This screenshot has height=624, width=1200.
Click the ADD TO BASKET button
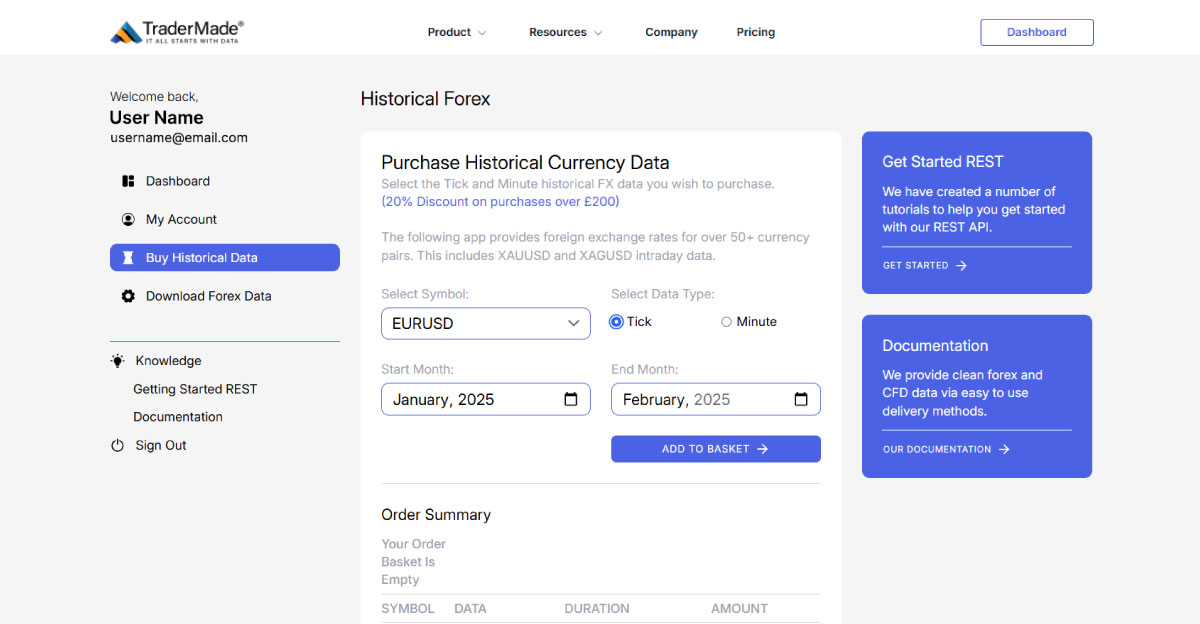(x=716, y=449)
